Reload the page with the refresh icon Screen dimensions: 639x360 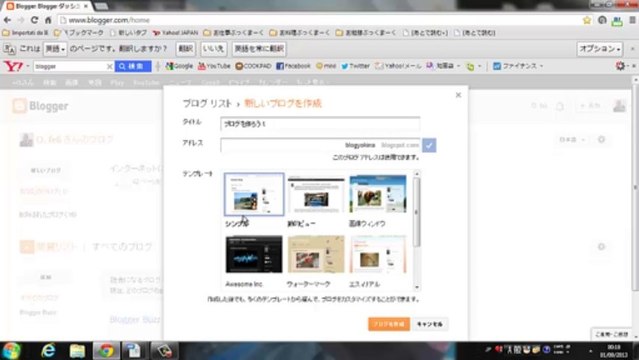34,20
